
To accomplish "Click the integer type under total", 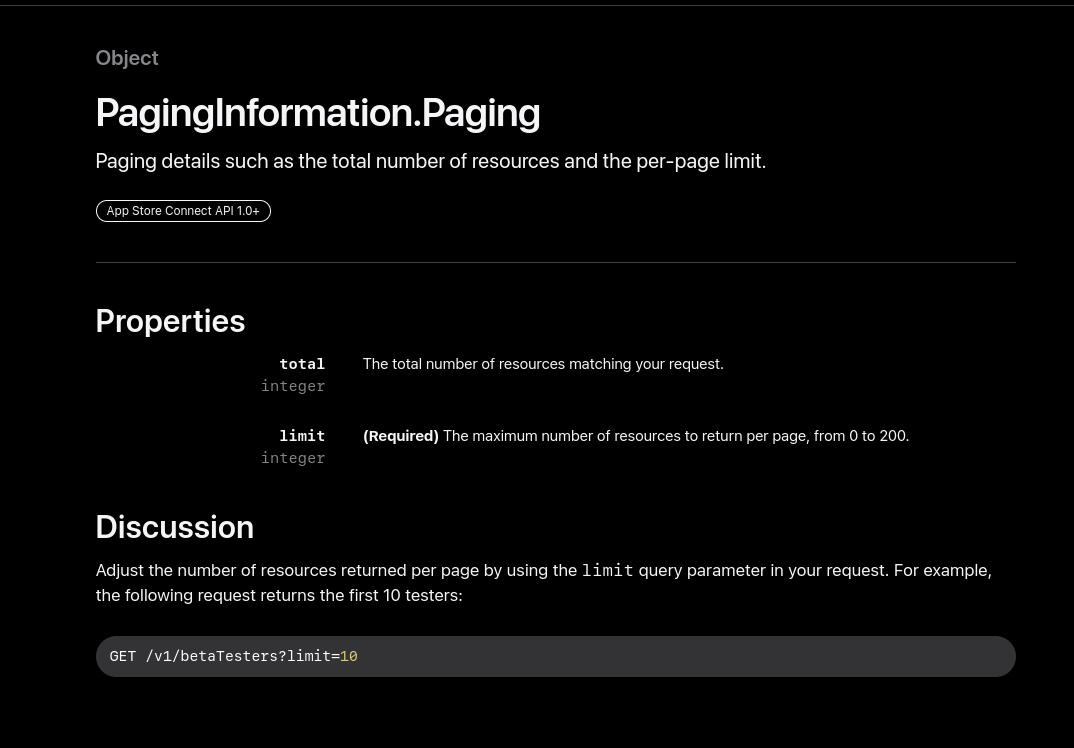I will (293, 386).
